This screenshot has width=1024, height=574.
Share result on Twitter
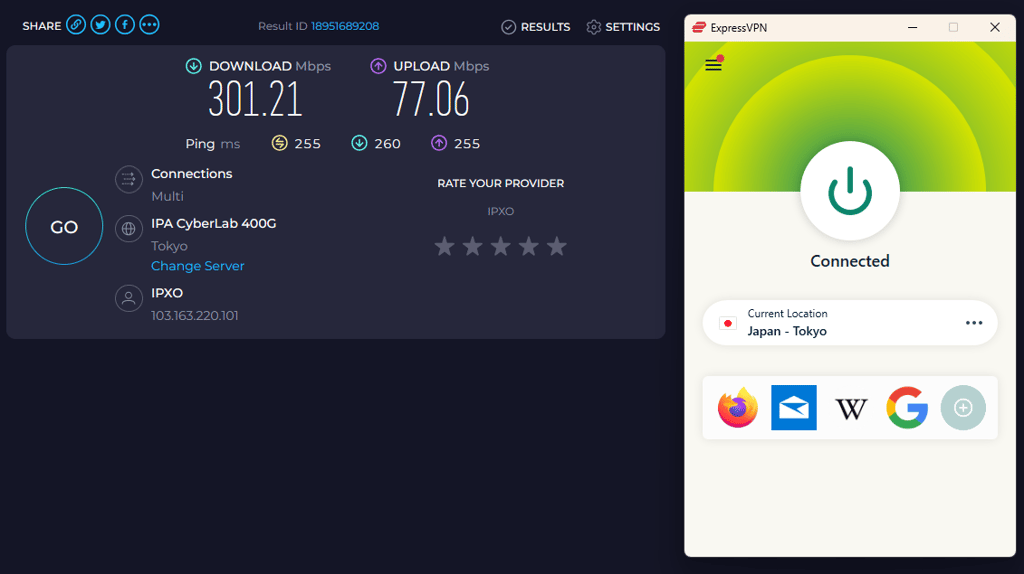tap(100, 25)
